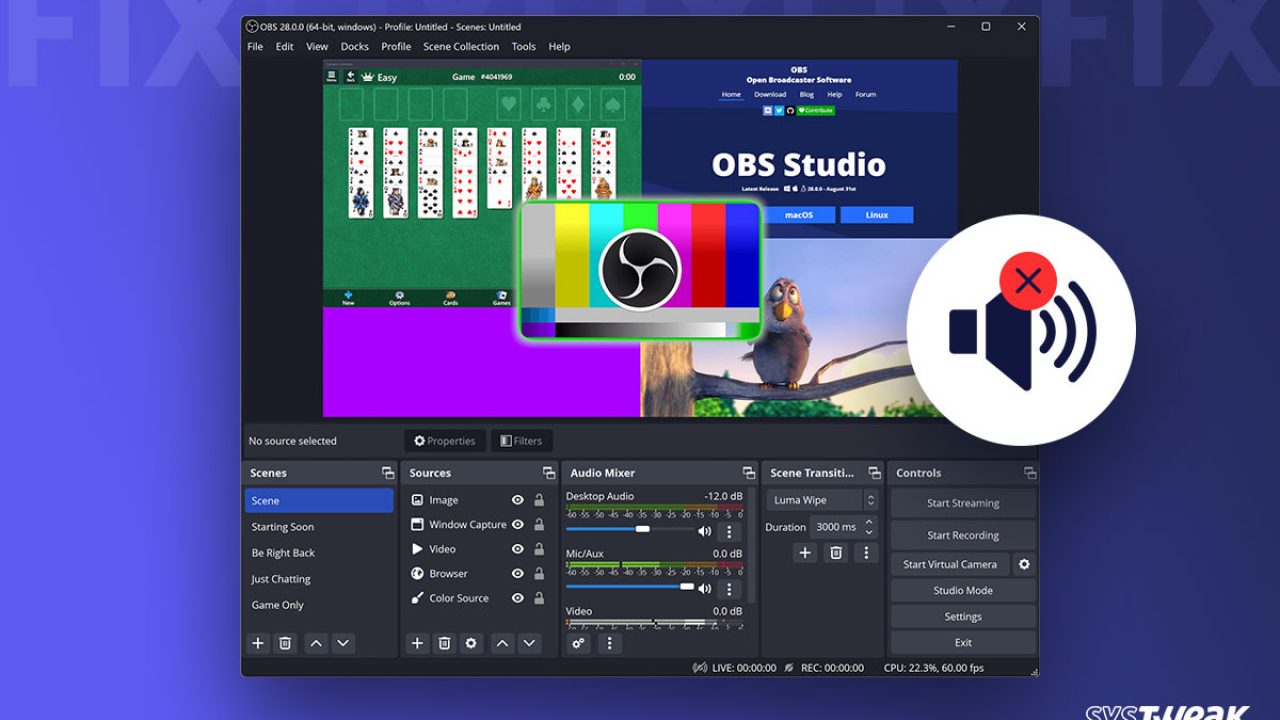Delete selected source using Sources trash icon
Screen dimensions: 1280x720
pos(445,643)
